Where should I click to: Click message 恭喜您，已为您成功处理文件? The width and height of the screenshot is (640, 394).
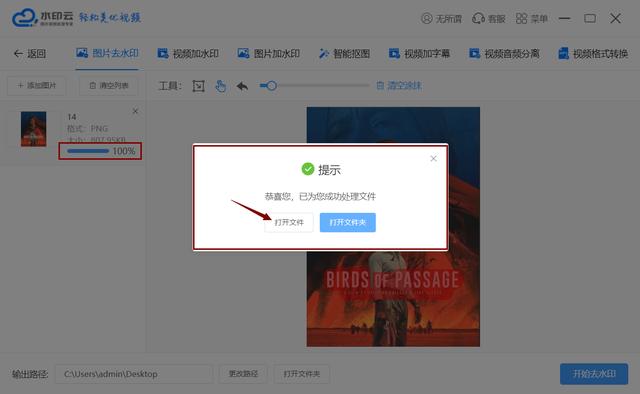pyautogui.click(x=320, y=196)
